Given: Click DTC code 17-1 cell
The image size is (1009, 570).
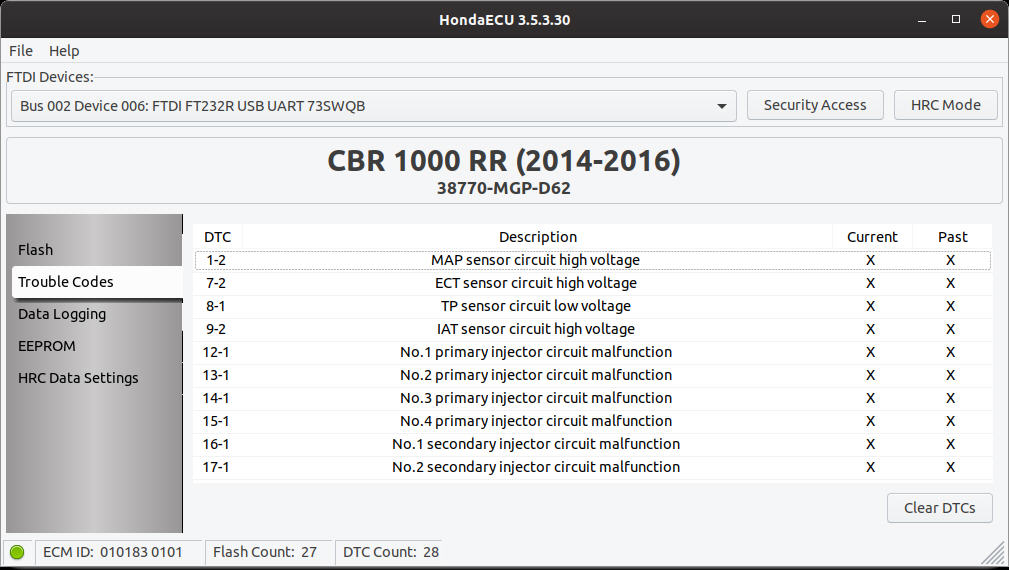Looking at the screenshot, I should [x=216, y=467].
